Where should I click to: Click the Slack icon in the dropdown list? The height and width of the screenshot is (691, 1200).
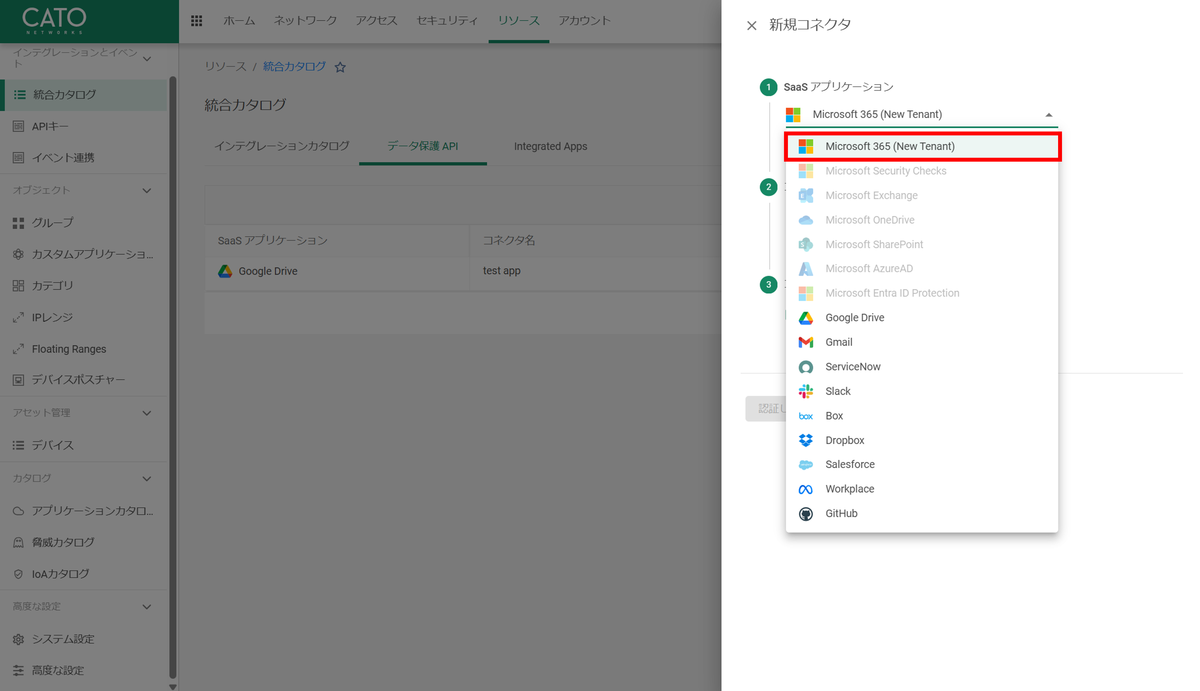pos(806,391)
